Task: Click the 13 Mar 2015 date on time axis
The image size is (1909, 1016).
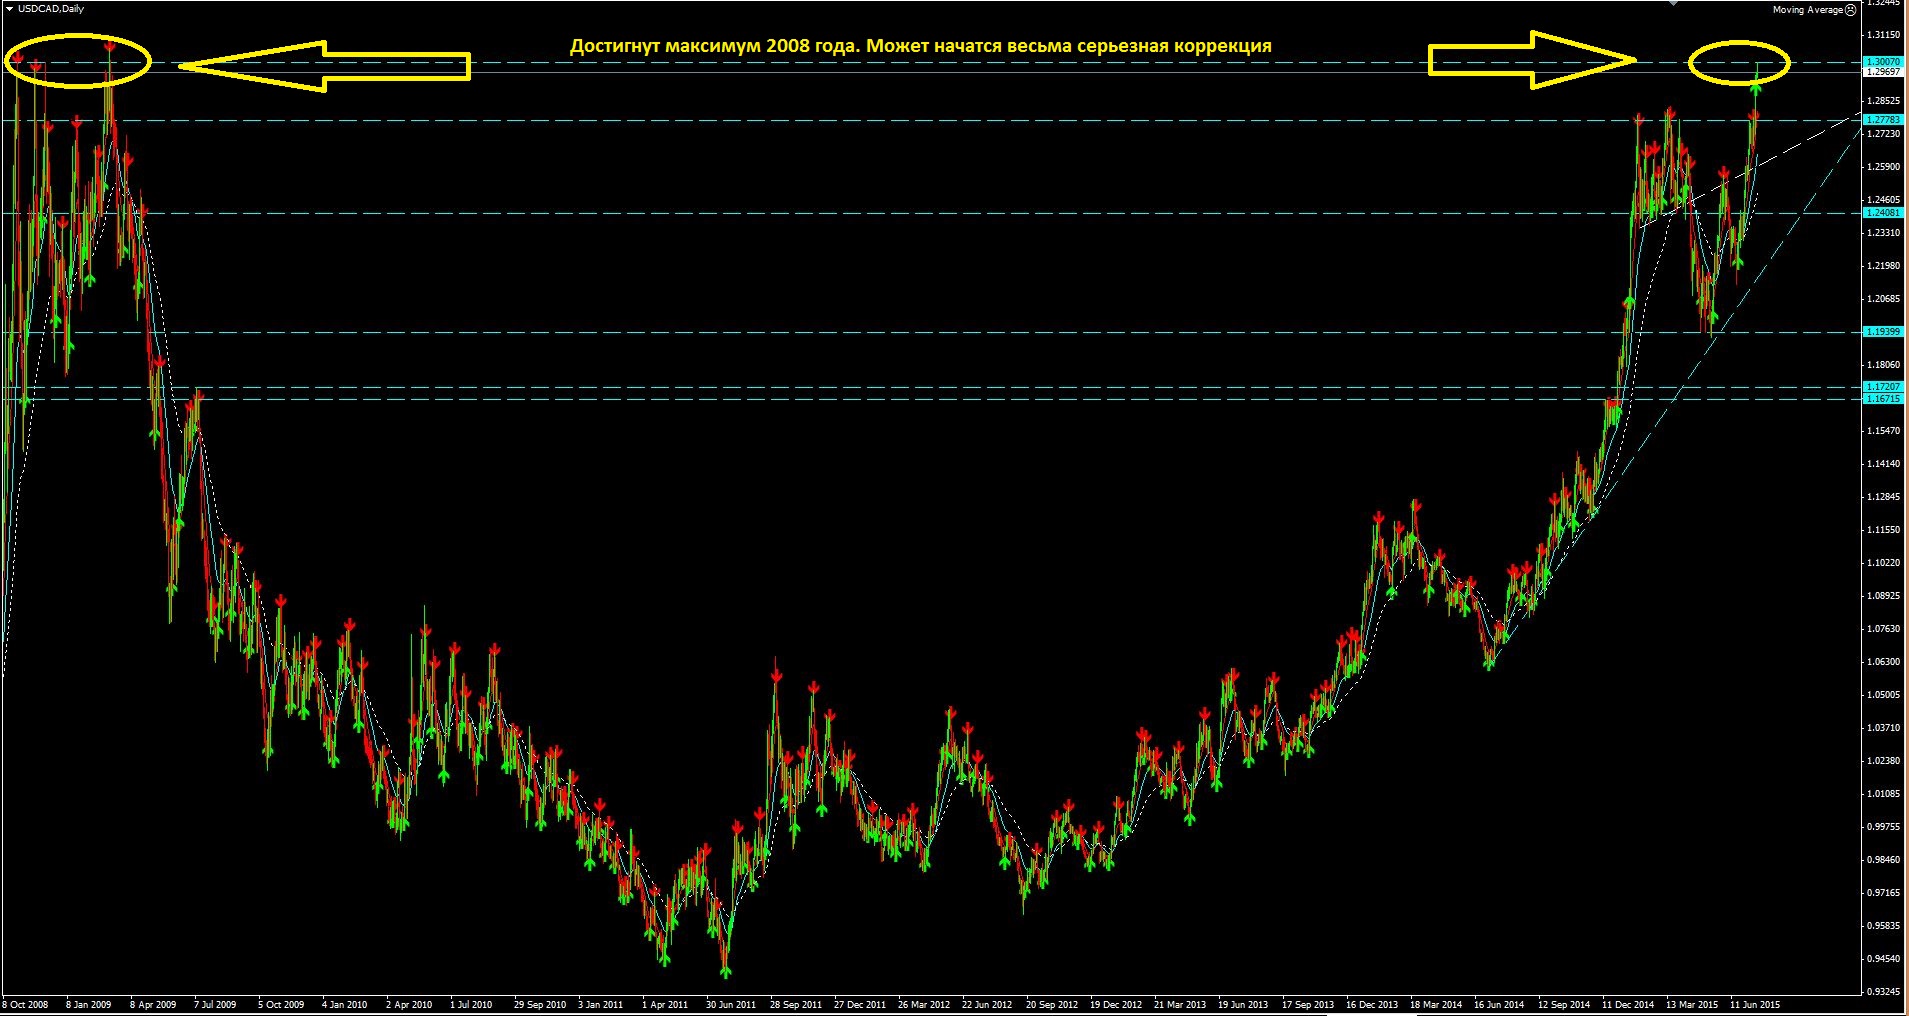Action: click(1692, 1004)
